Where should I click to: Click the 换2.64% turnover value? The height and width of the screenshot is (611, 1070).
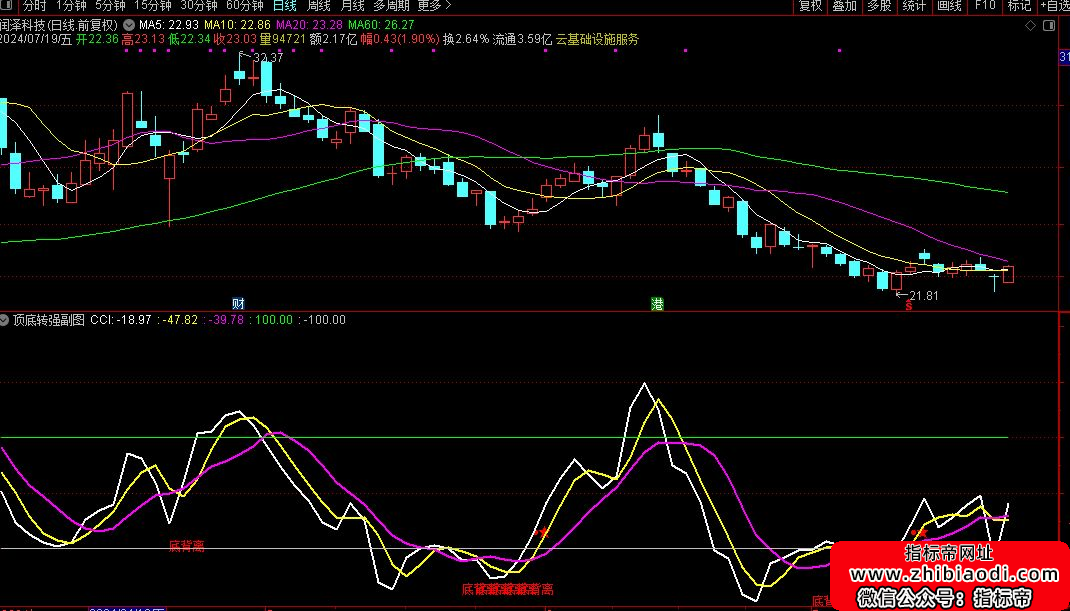pos(466,39)
